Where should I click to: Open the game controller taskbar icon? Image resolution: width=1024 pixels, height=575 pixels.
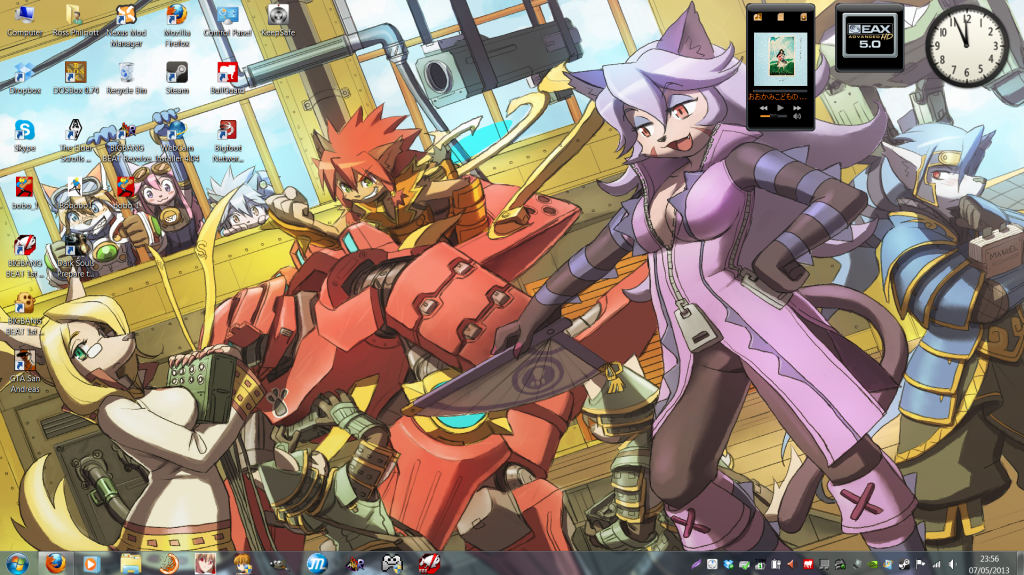click(x=392, y=563)
